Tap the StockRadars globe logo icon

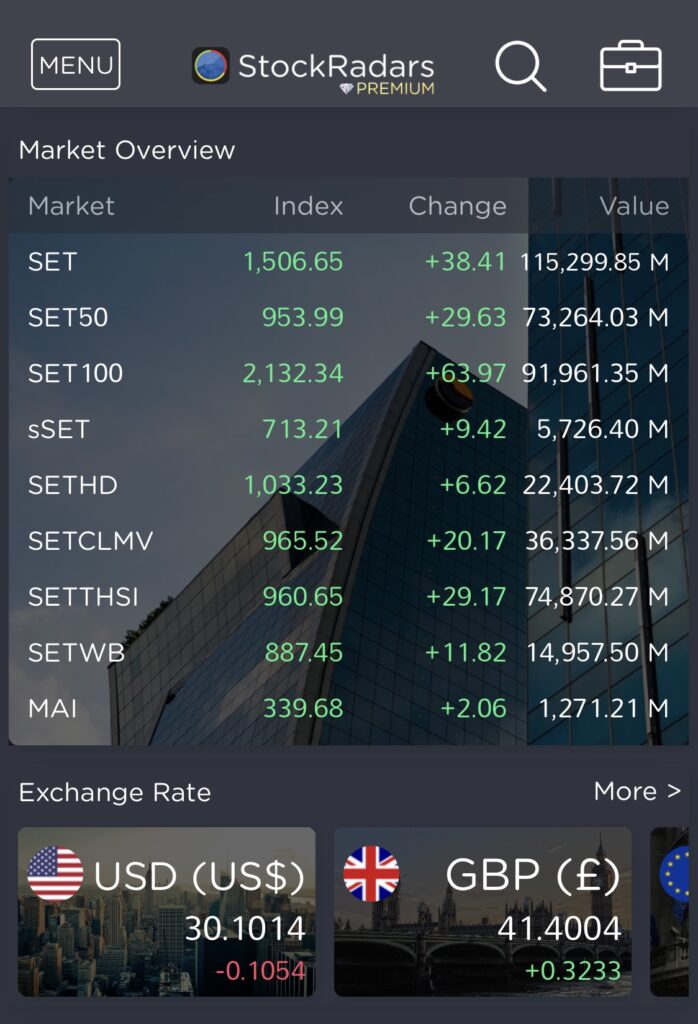point(211,66)
